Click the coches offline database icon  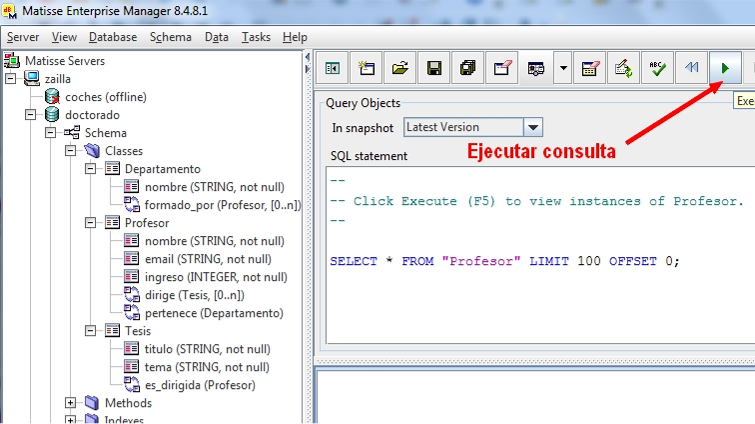pyautogui.click(x=52, y=96)
